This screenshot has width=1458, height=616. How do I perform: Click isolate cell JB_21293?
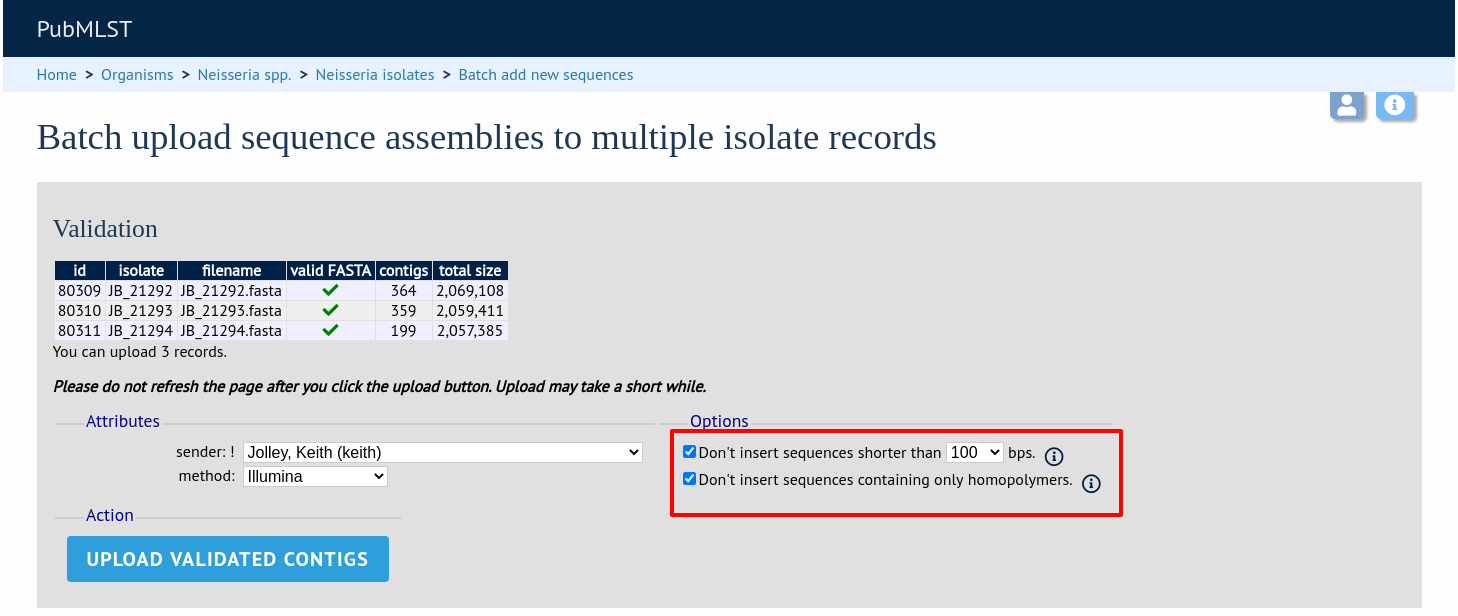click(x=141, y=310)
